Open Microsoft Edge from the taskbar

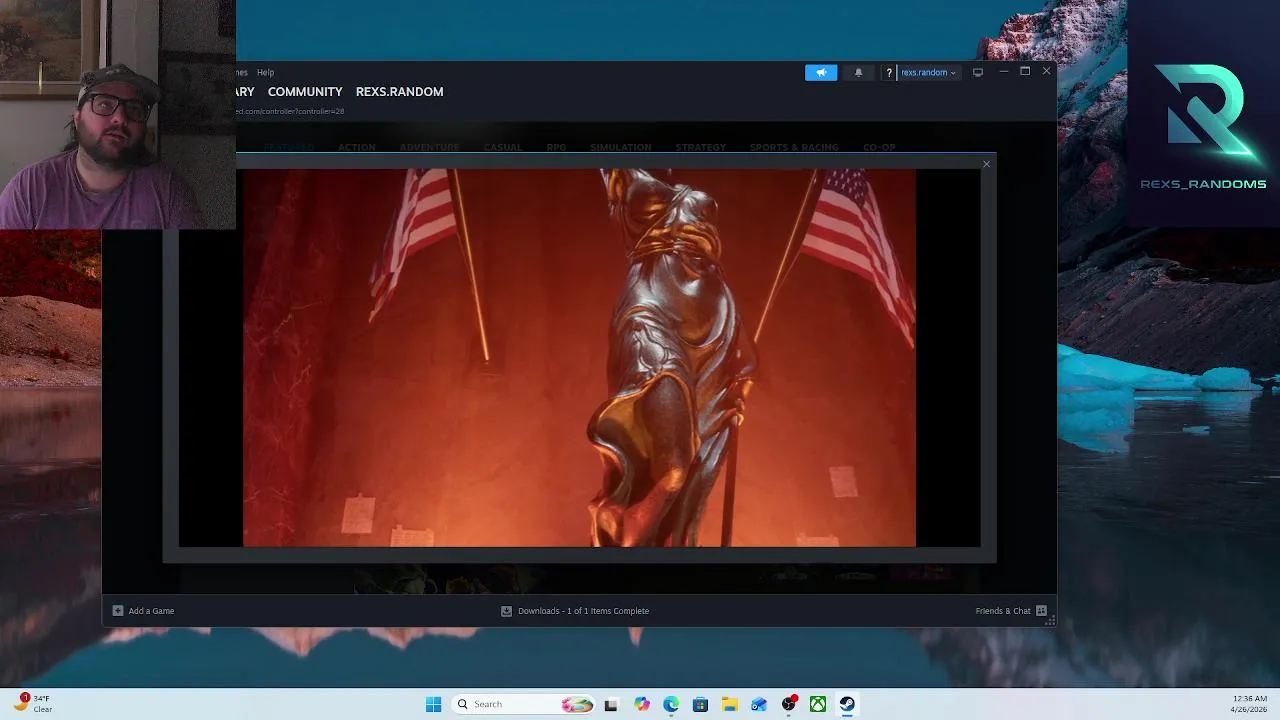(671, 704)
